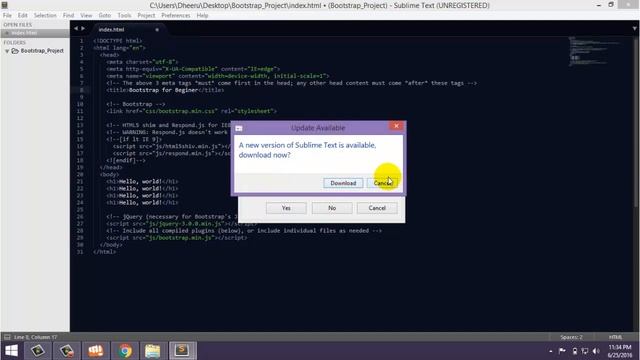Viewport: 640px width, 360px height.
Task: Close index.html via sidebar close icon
Action: [x=7, y=33]
